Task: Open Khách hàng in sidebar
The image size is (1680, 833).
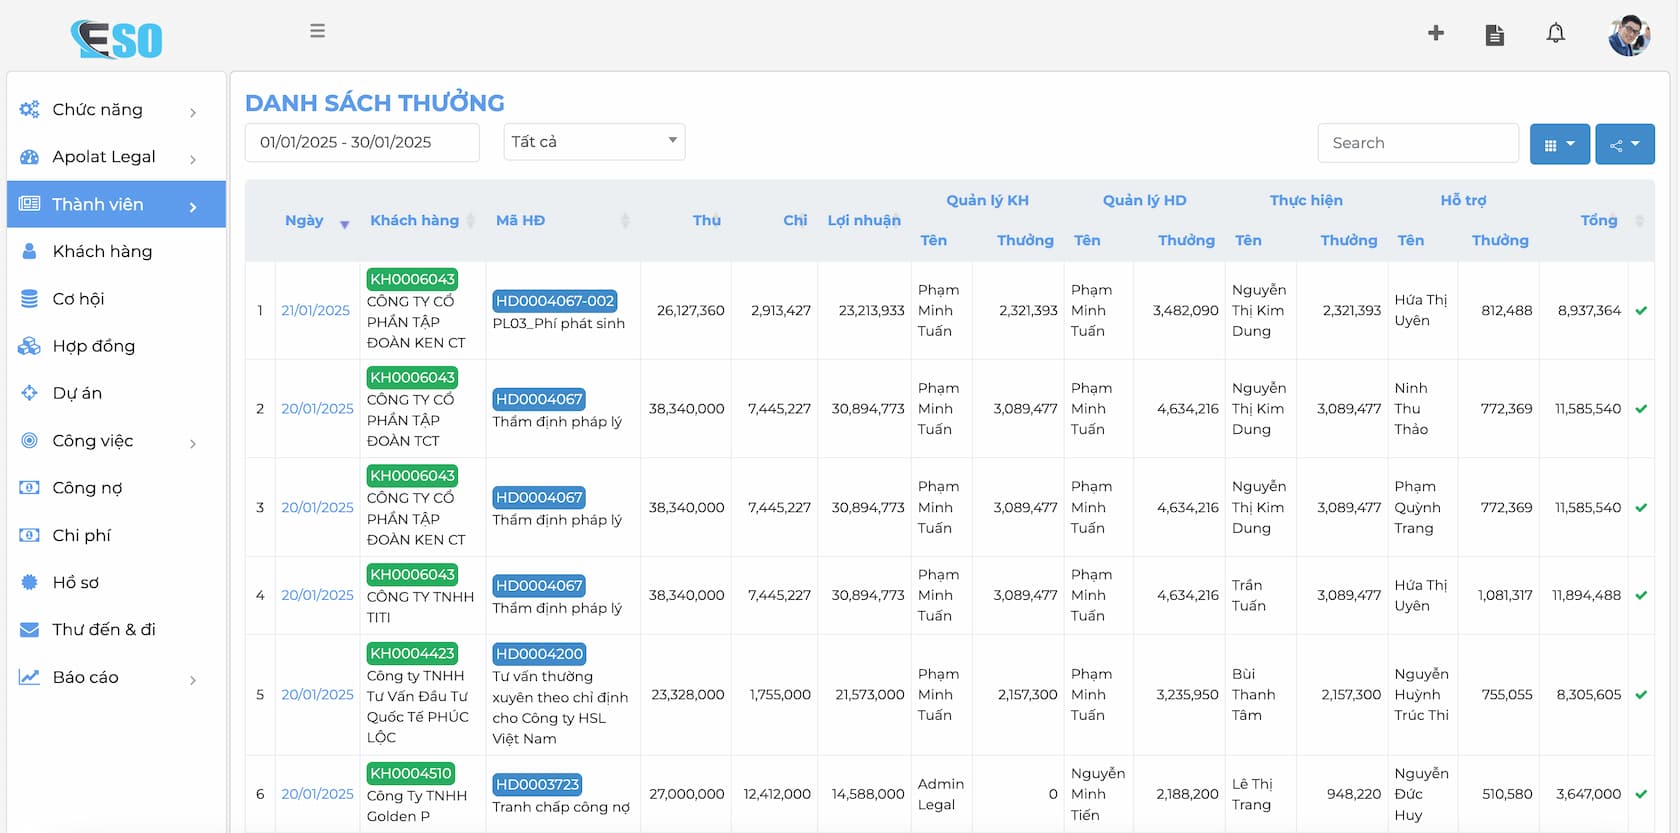Action: [102, 252]
